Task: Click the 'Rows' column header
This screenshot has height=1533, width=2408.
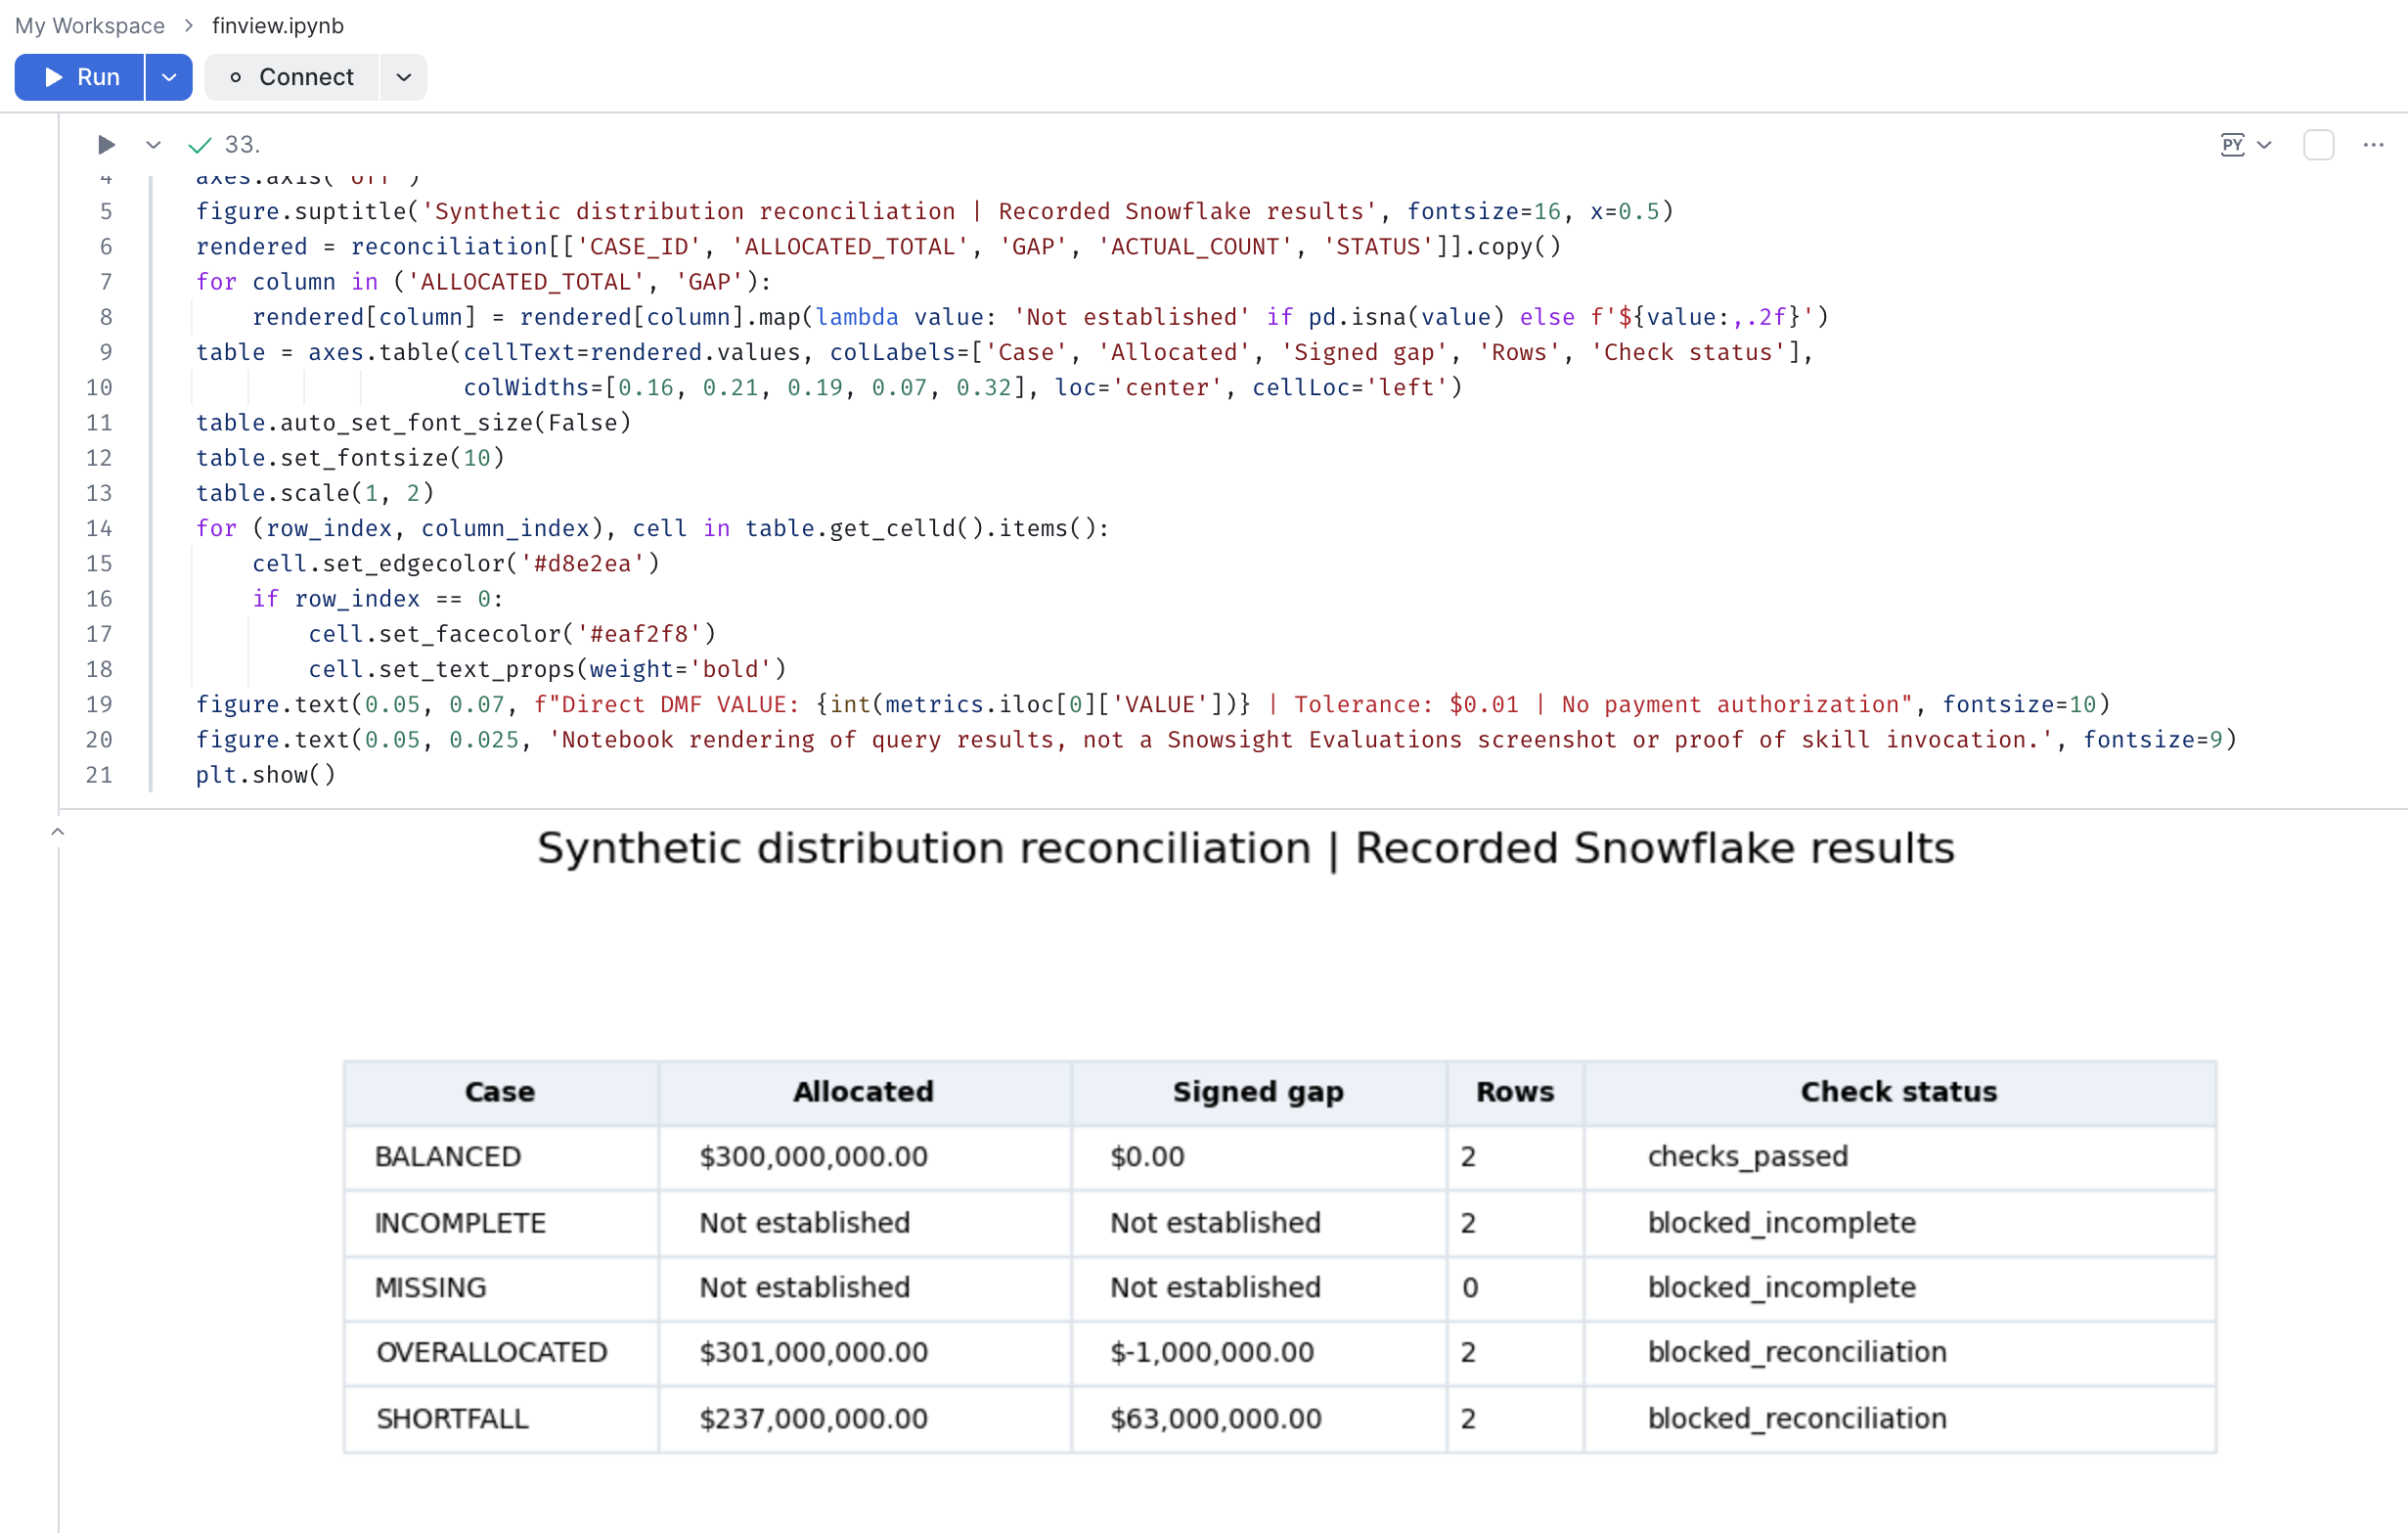Action: (1515, 1092)
